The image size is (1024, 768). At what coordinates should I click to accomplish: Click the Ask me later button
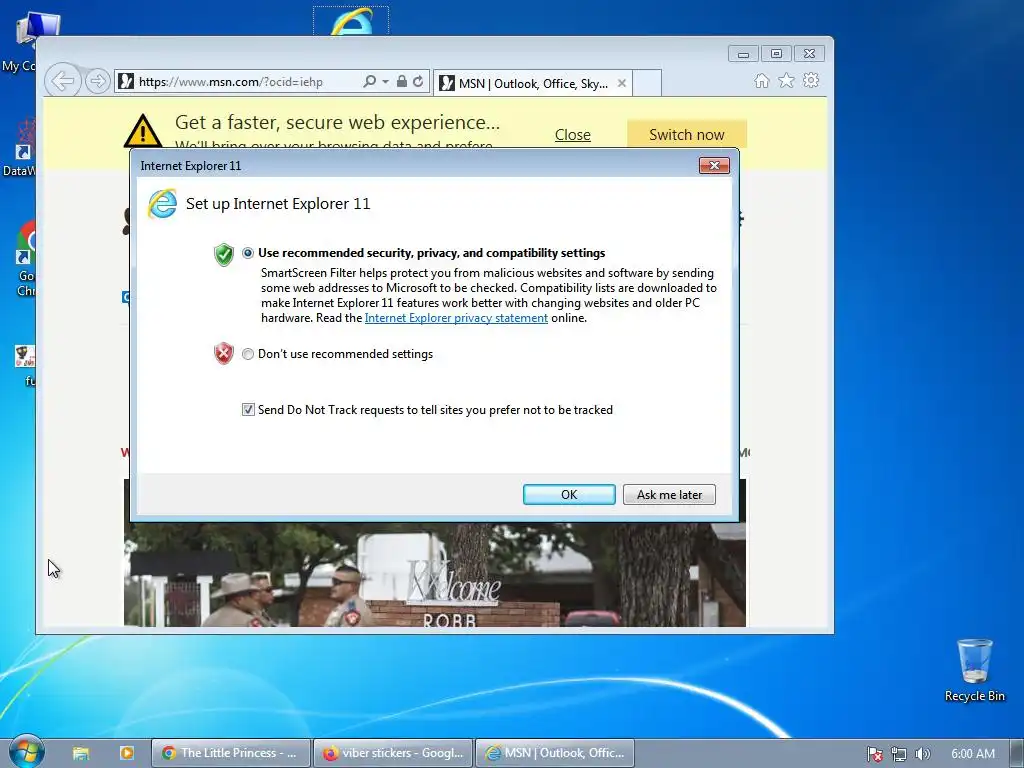coord(669,494)
